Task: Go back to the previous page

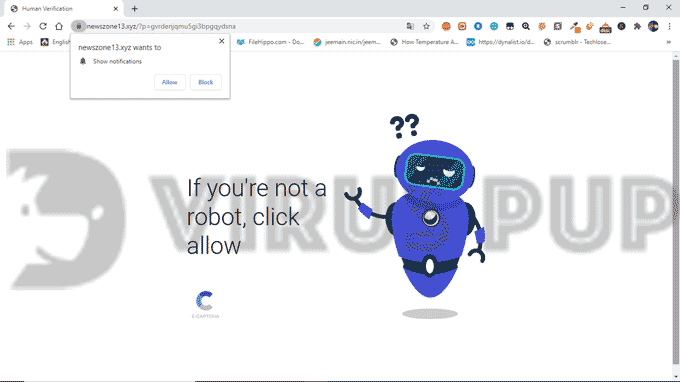Action: click(11, 26)
